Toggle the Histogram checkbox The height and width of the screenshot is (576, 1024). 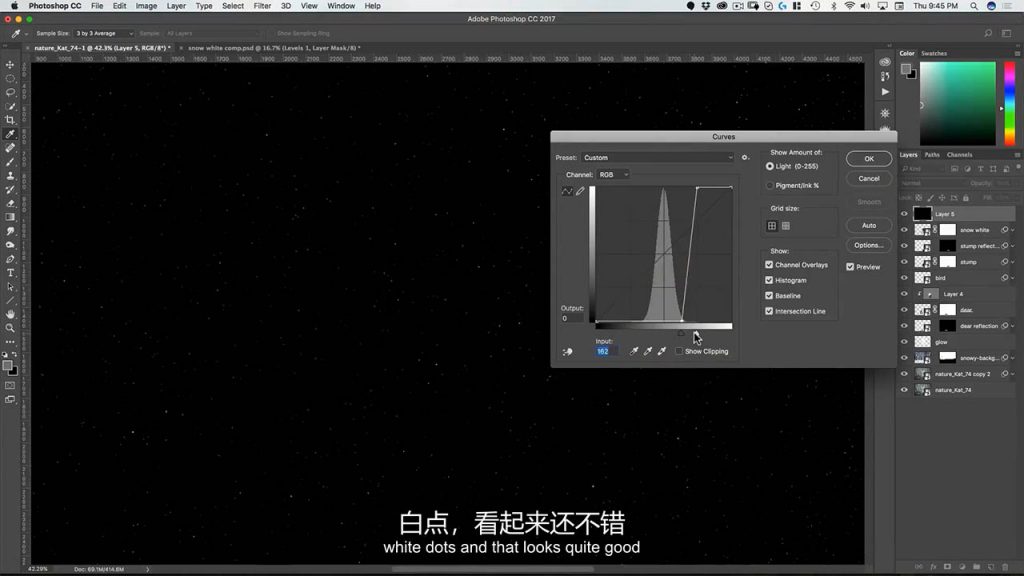pos(769,280)
